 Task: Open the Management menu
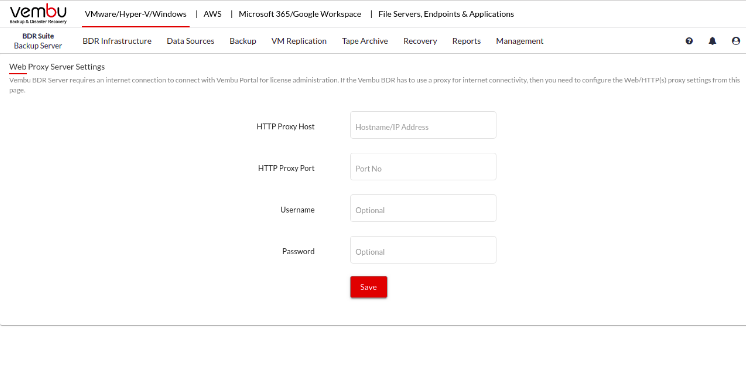[x=520, y=41]
